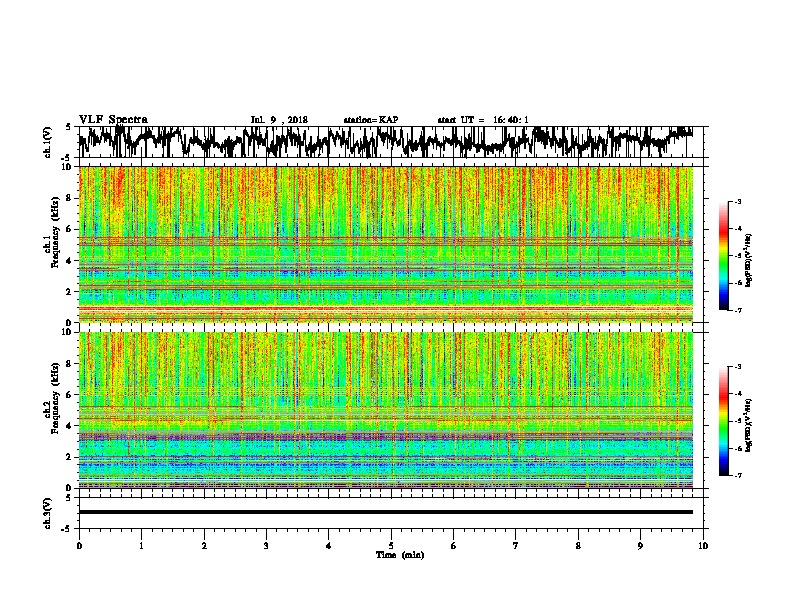
Task: Click the ch.2 color scale bar
Action: tap(723, 421)
